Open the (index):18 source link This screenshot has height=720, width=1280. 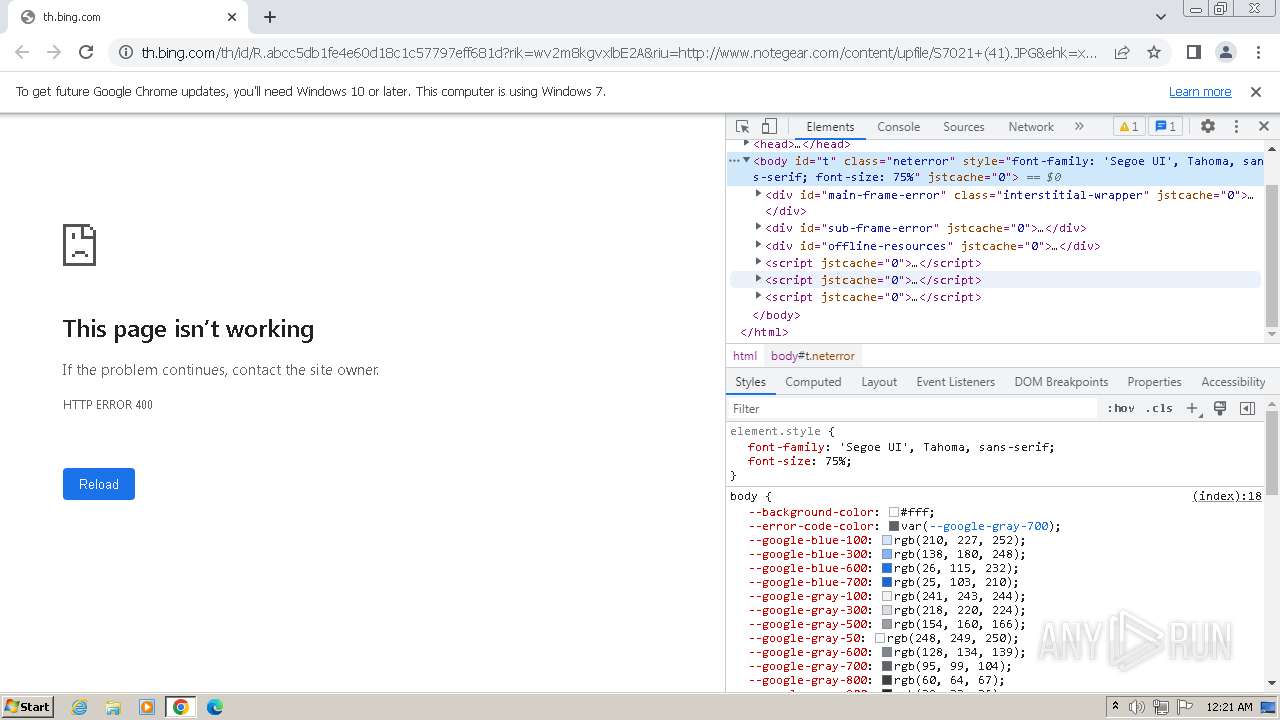coord(1227,496)
